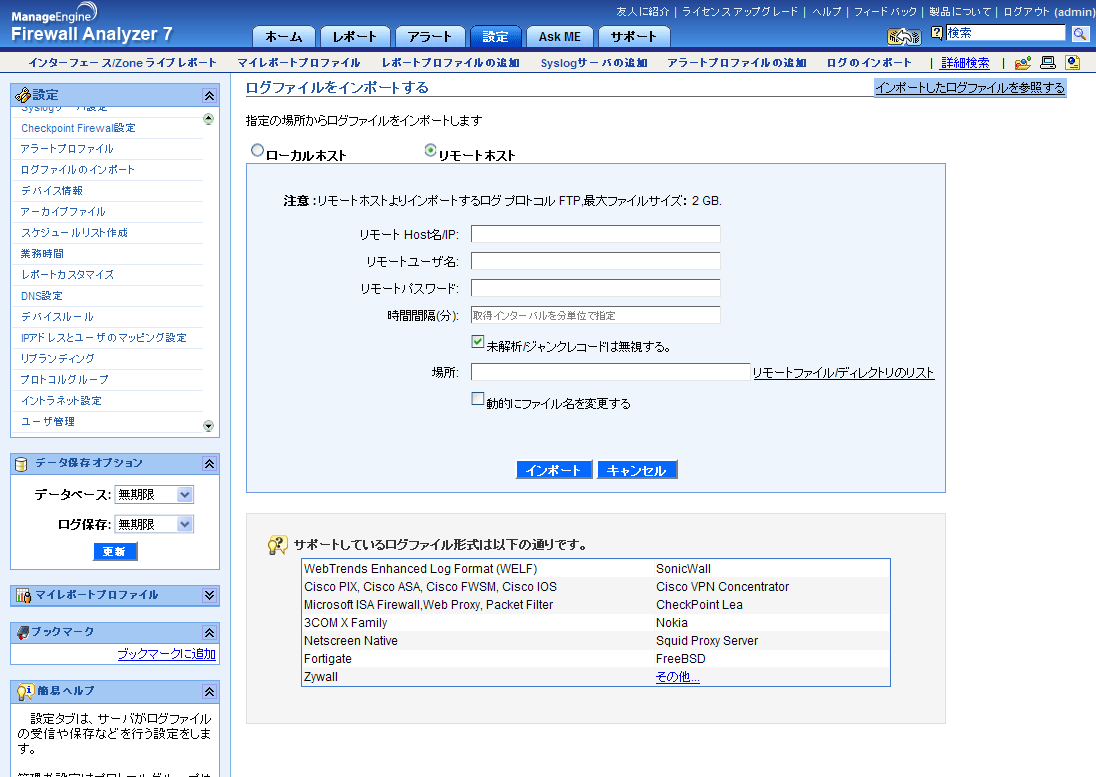Click the search magnifier icon
The height and width of the screenshot is (777, 1096).
(x=1079, y=34)
